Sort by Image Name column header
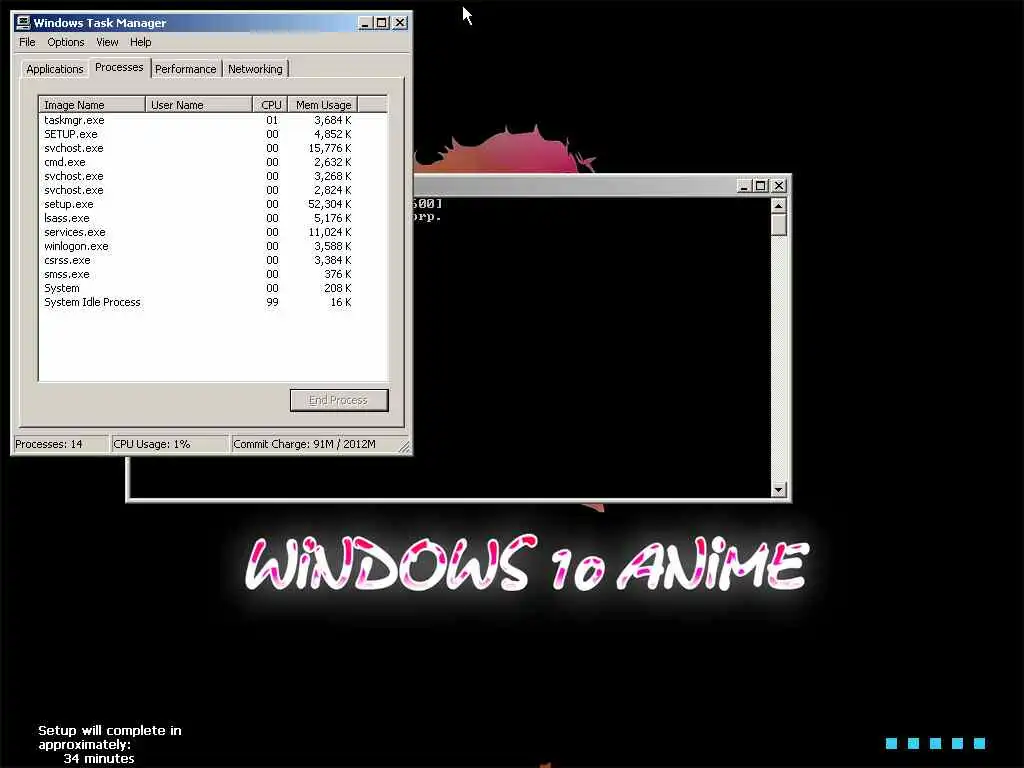The height and width of the screenshot is (768, 1024). pos(92,105)
